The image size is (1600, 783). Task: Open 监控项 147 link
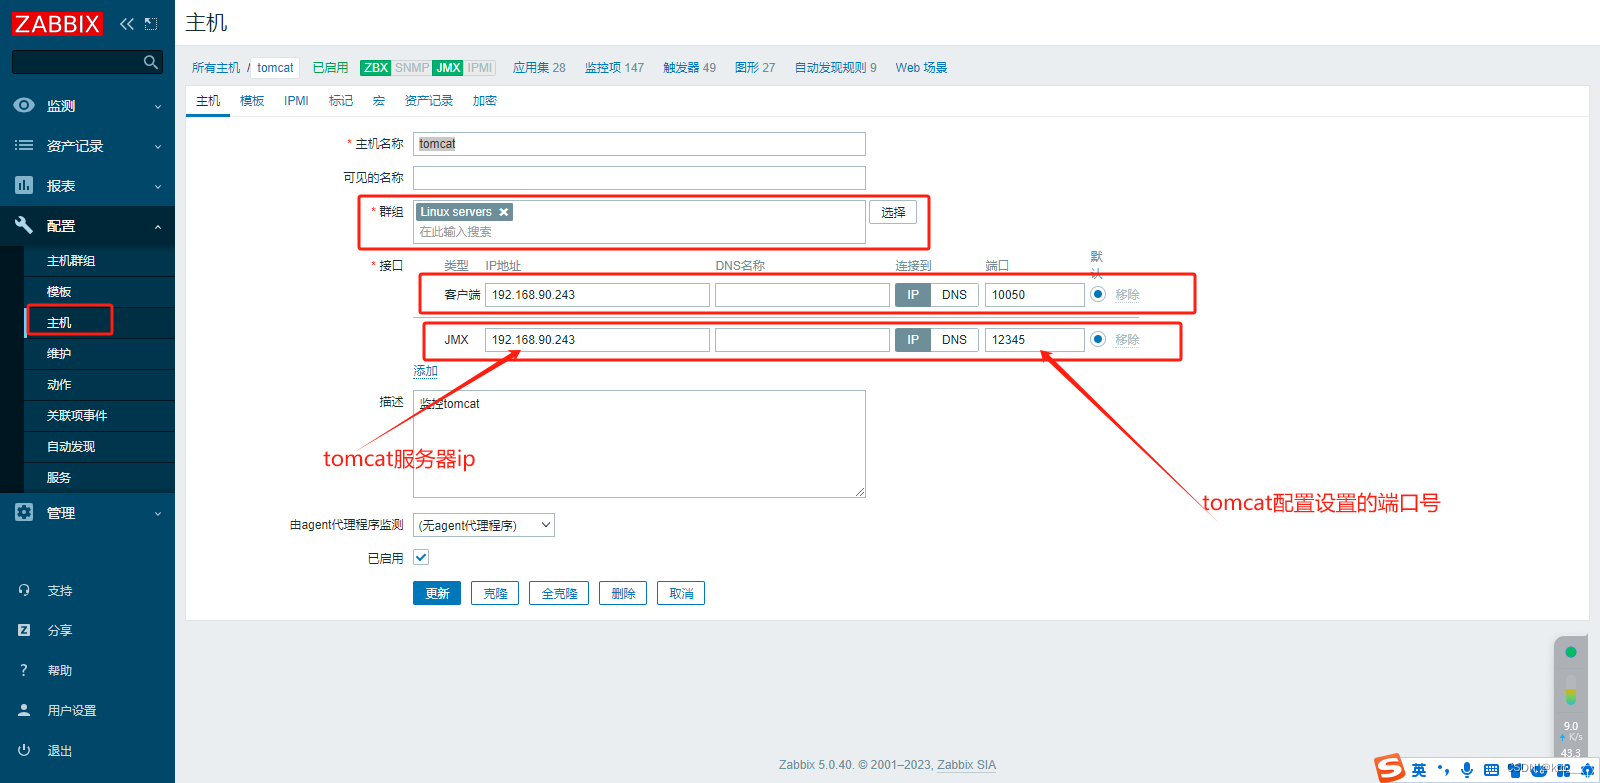click(614, 68)
